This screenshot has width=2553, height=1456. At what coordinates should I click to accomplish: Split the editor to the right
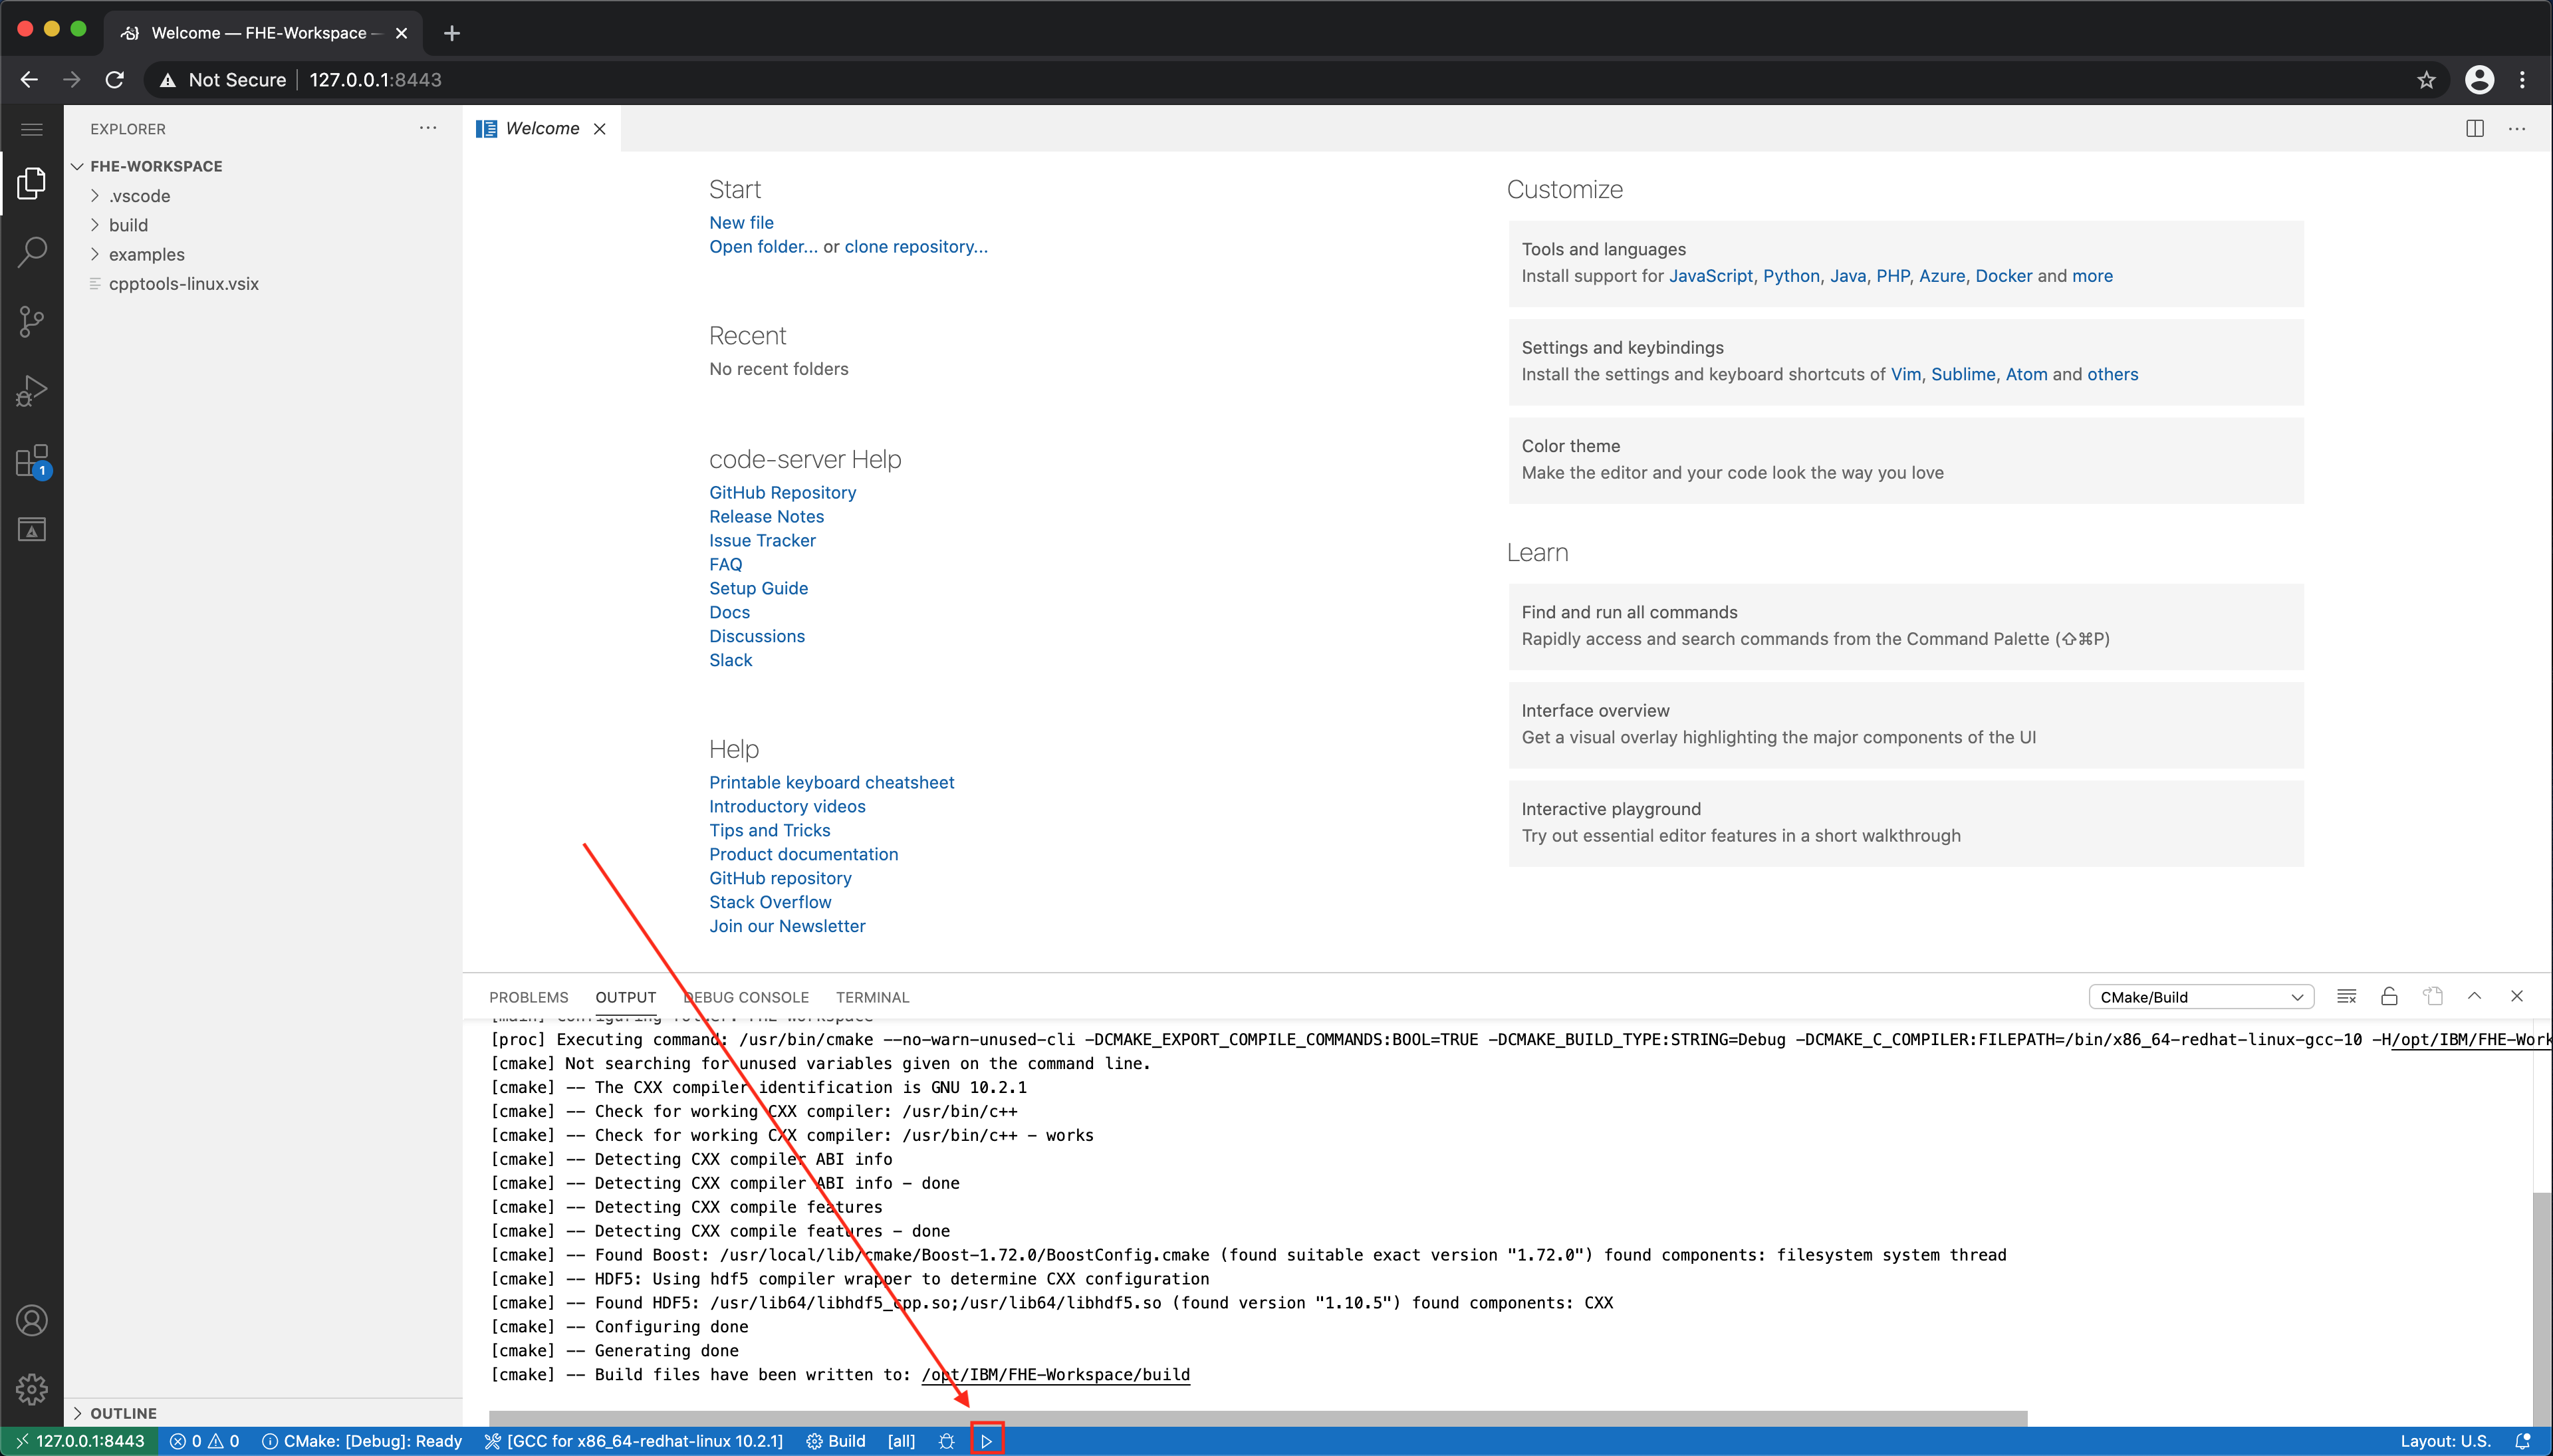(2475, 129)
